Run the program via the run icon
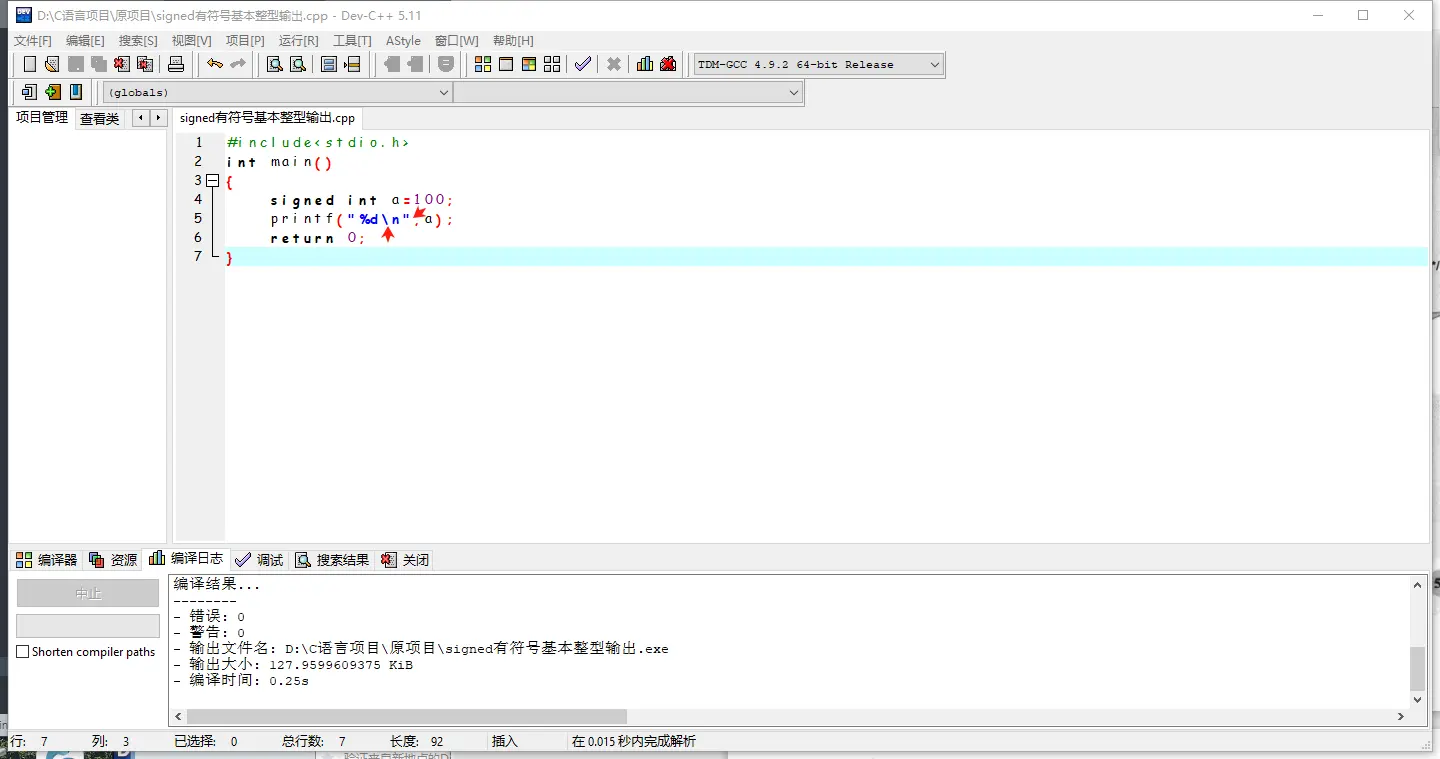Image resolution: width=1440 pixels, height=759 pixels. pyautogui.click(x=505, y=63)
